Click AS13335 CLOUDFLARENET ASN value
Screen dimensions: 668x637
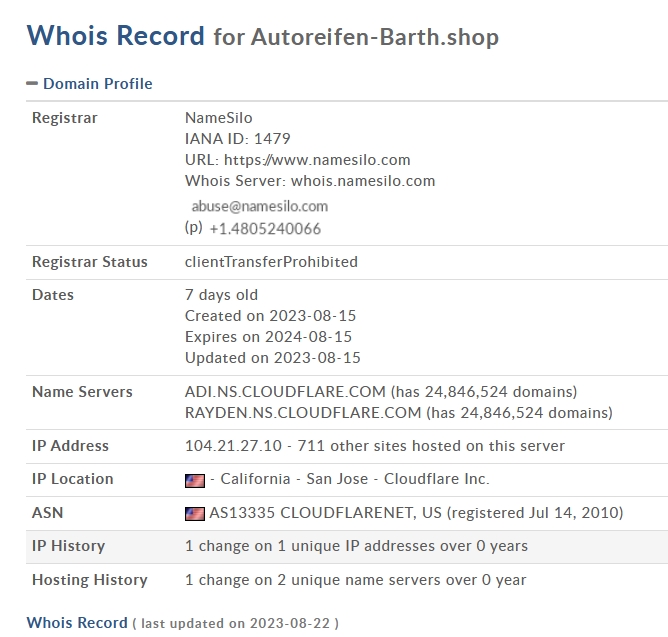tap(325, 513)
